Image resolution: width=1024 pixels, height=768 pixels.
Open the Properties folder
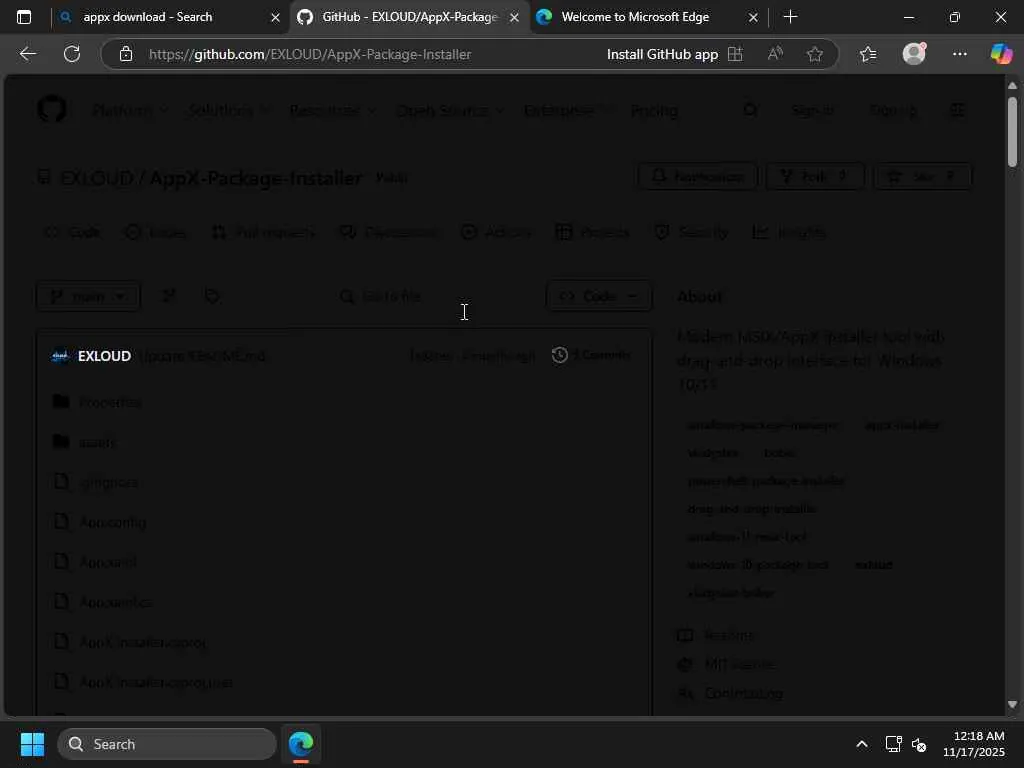(x=110, y=402)
